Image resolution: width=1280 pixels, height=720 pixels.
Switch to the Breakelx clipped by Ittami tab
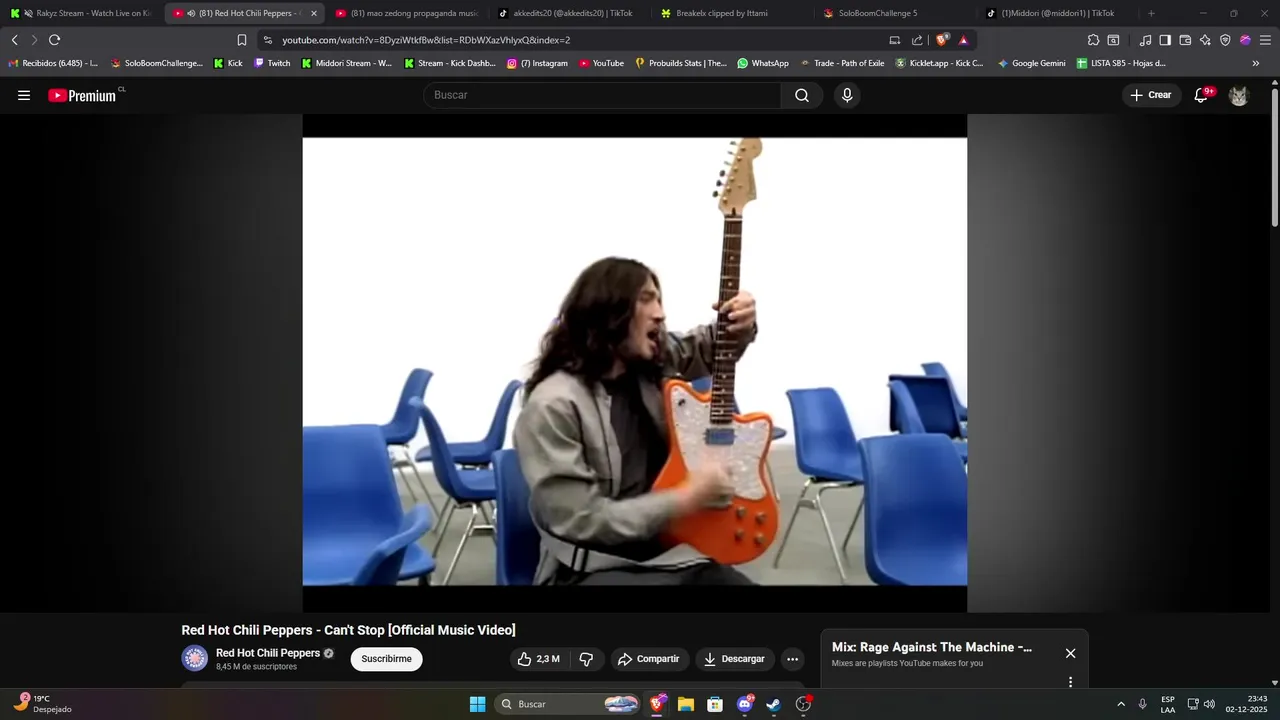point(733,13)
